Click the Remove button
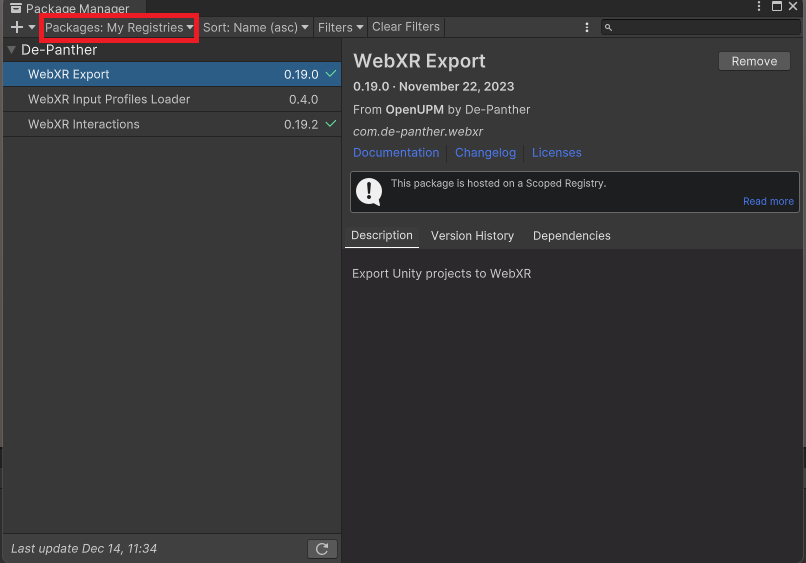Screen dimensions: 806x563 754,61
